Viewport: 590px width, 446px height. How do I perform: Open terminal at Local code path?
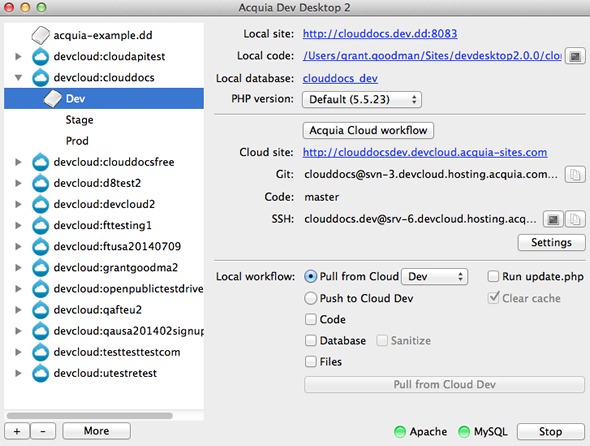(x=575, y=56)
